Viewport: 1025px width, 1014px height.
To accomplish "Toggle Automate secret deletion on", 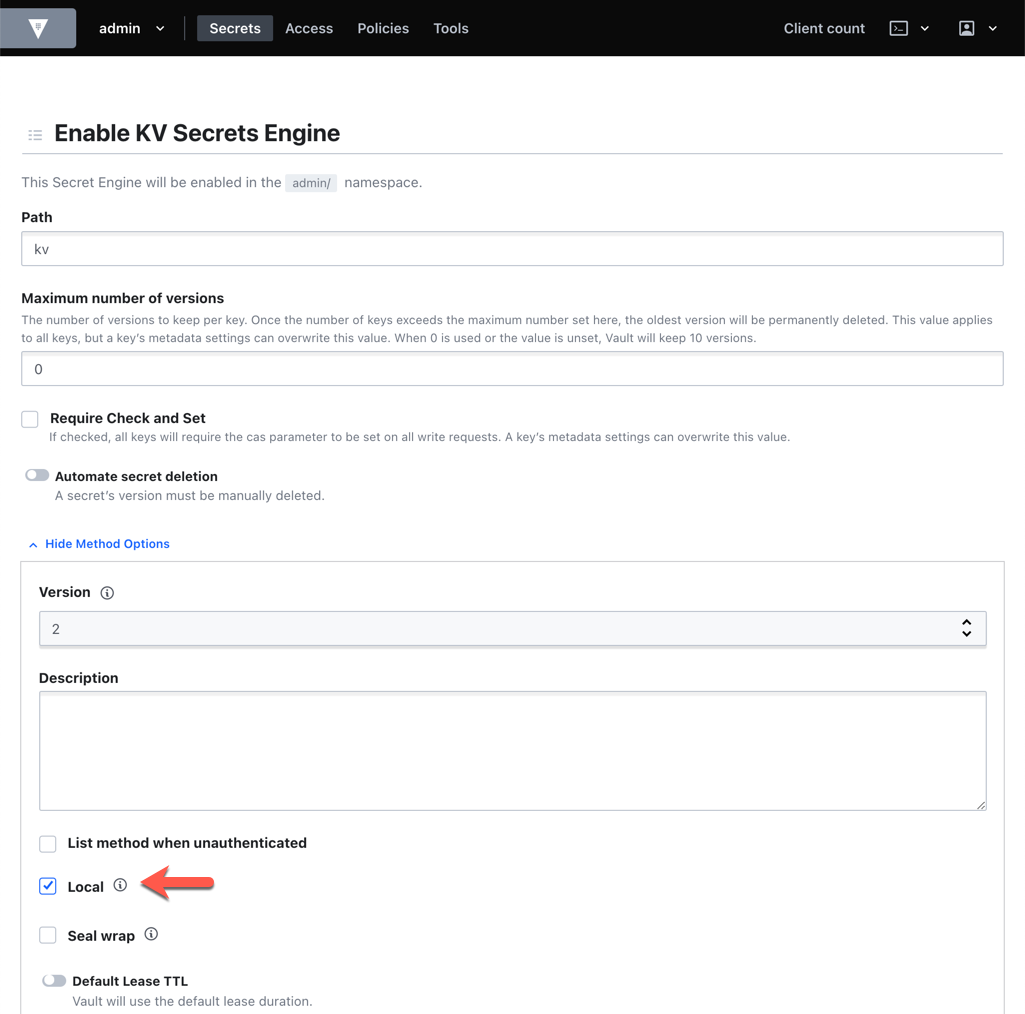I will click(x=36, y=475).
